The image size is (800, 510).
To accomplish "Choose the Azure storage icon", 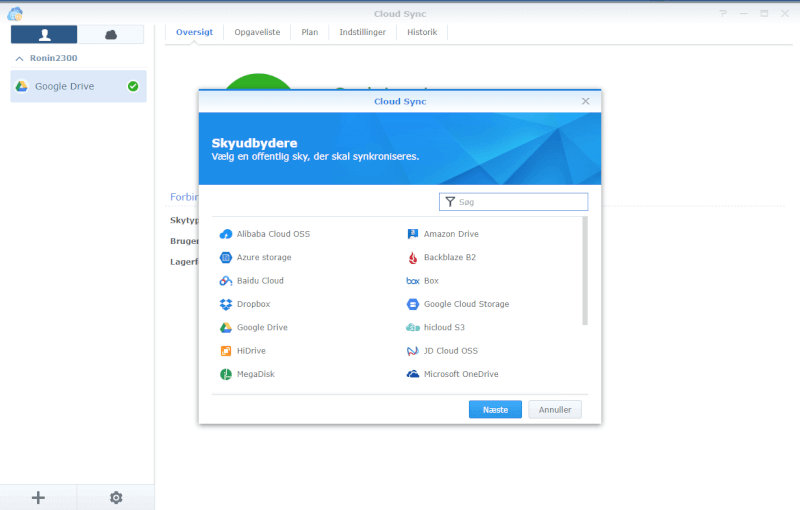I will click(226, 258).
